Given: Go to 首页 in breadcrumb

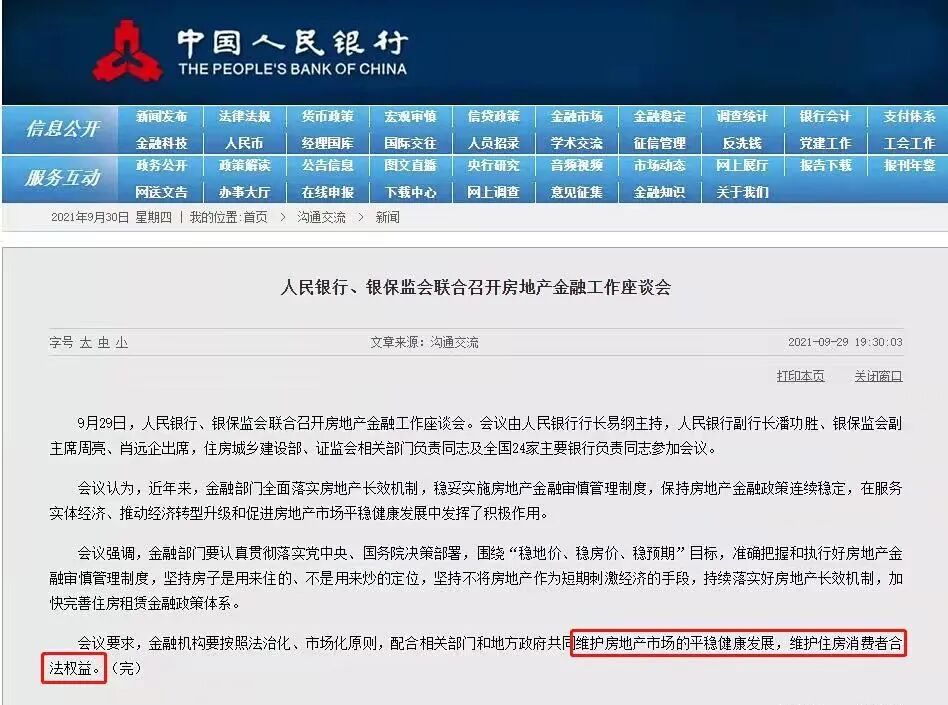Looking at the screenshot, I should [x=255, y=218].
